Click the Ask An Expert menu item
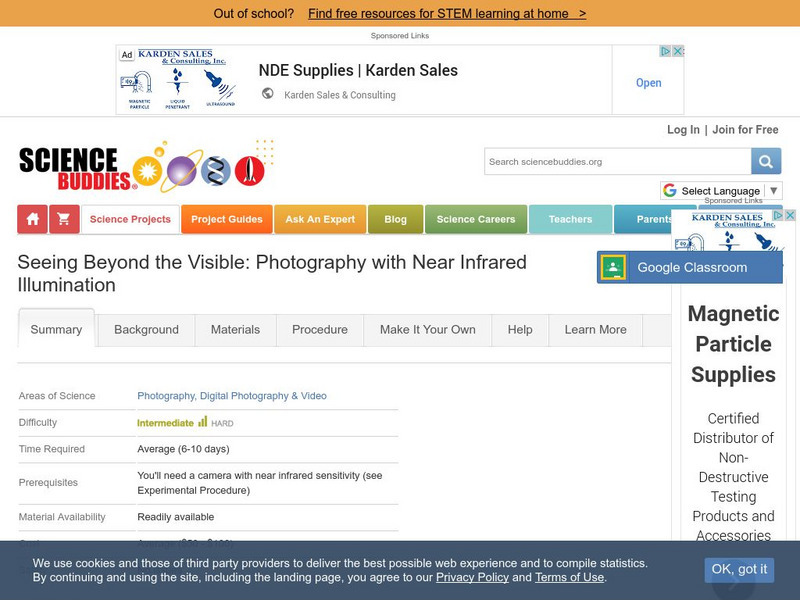The height and width of the screenshot is (600, 800). coord(320,219)
